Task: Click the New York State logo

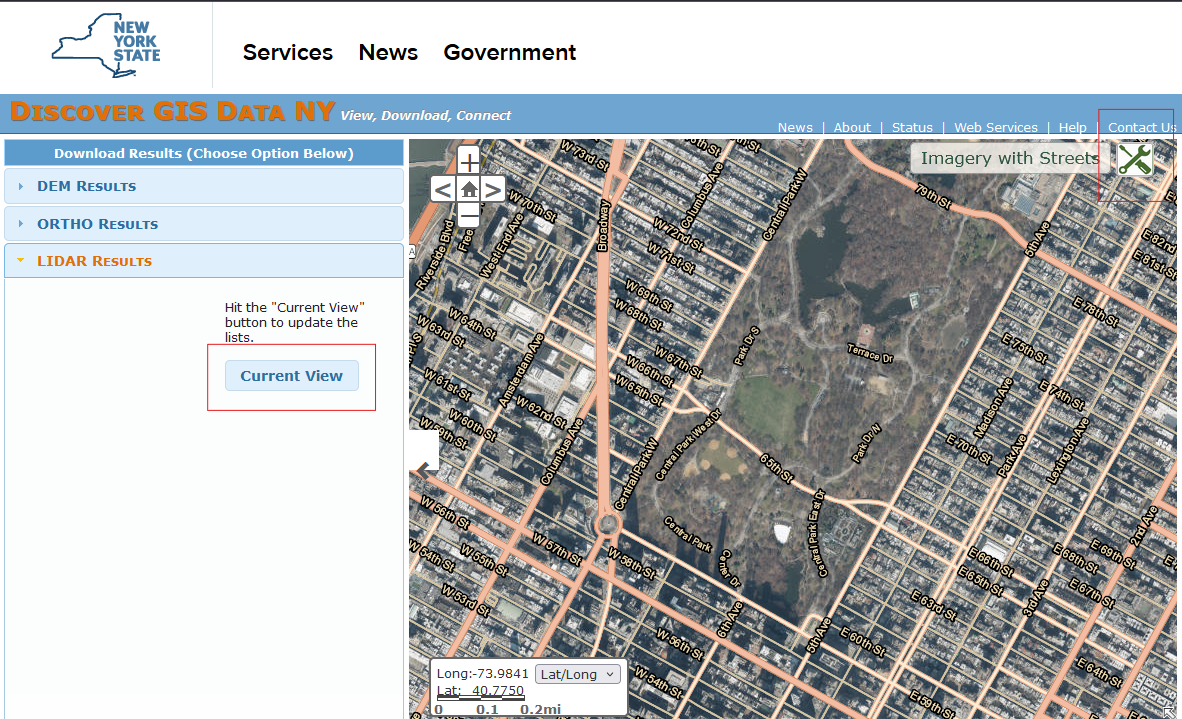Action: tap(107, 46)
